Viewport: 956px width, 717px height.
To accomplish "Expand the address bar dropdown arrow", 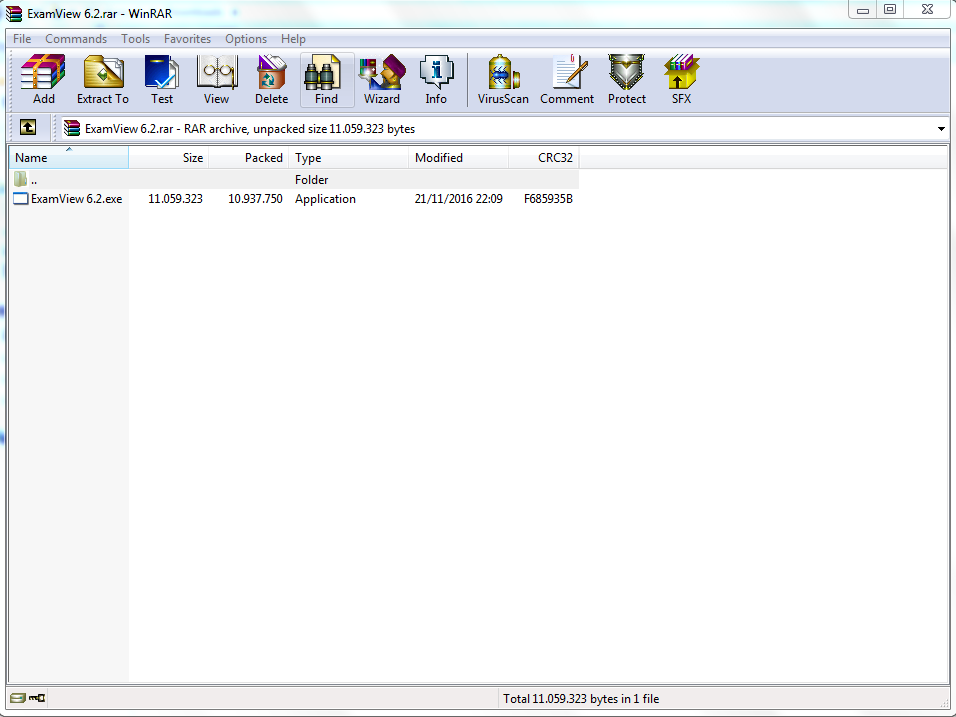I will 941,129.
